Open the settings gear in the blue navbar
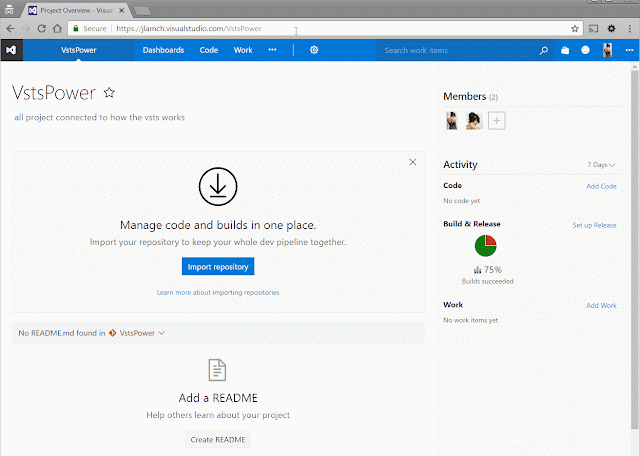This screenshot has height=456, width=640. (314, 50)
